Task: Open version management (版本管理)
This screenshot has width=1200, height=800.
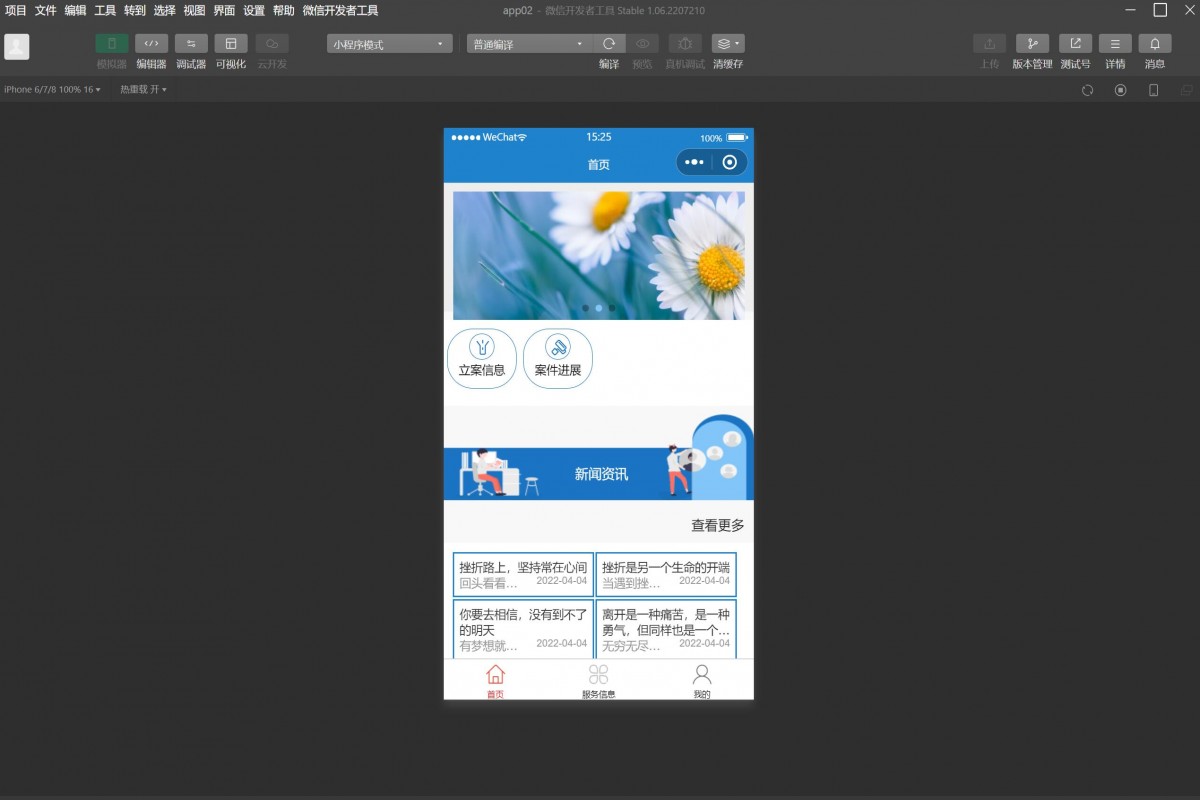Action: pos(1032,44)
